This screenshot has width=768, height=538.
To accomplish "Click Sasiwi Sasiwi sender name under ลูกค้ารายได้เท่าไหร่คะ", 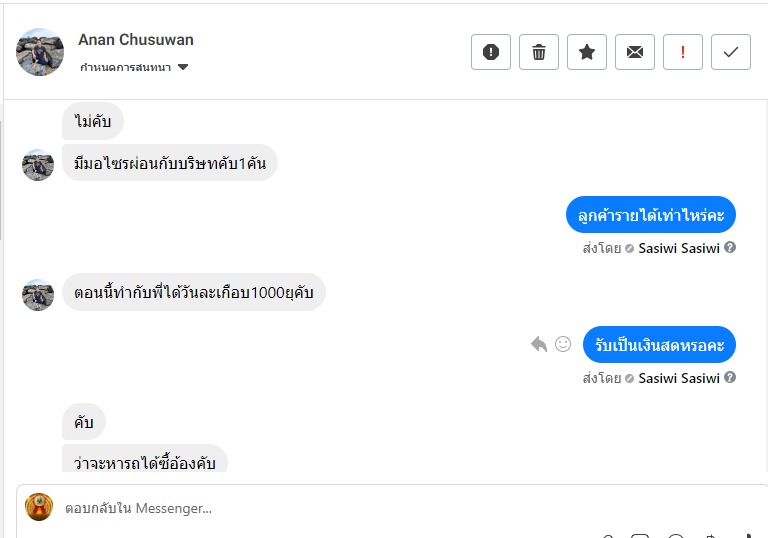I will (x=679, y=248).
